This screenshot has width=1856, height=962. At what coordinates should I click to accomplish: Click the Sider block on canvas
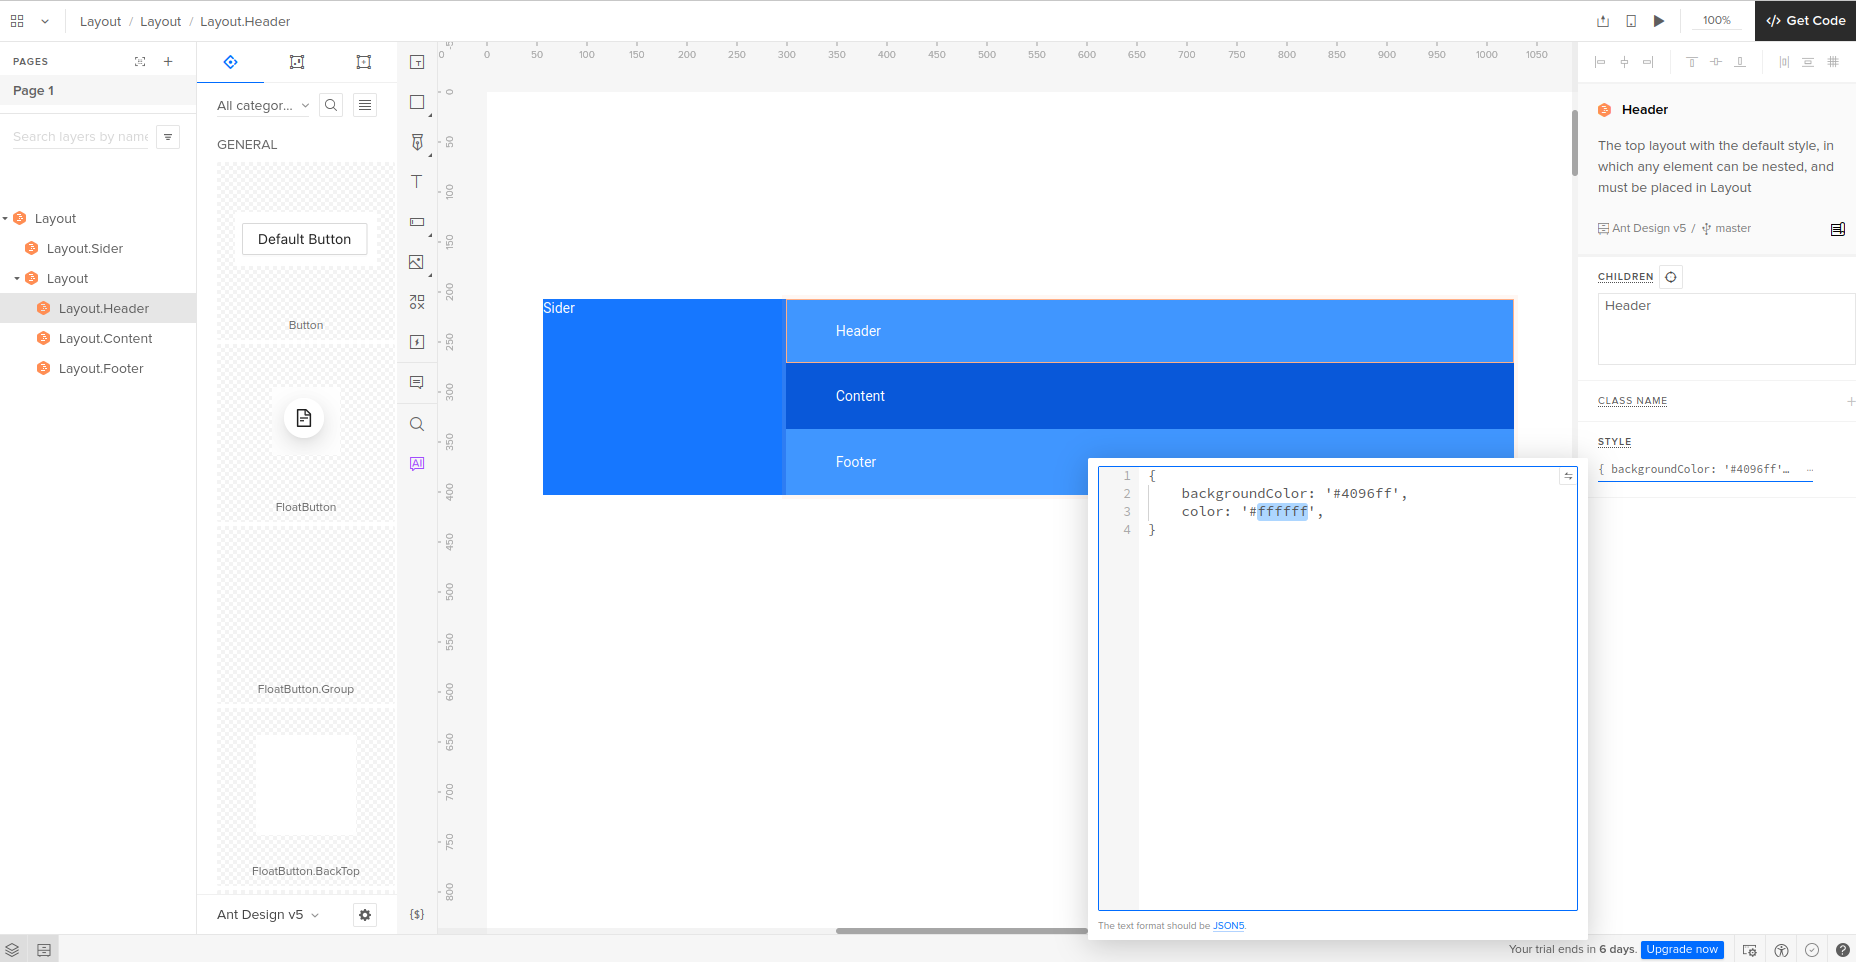click(664, 397)
